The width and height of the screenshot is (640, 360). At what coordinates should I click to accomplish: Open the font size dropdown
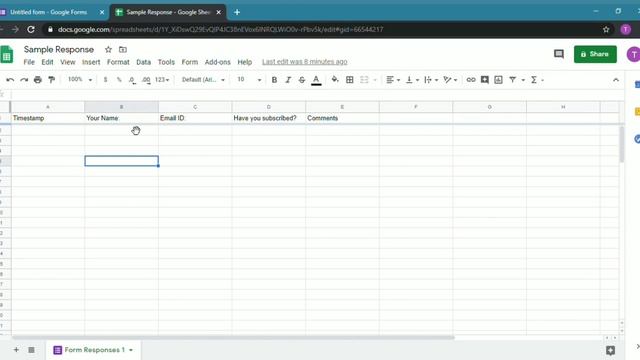point(249,80)
